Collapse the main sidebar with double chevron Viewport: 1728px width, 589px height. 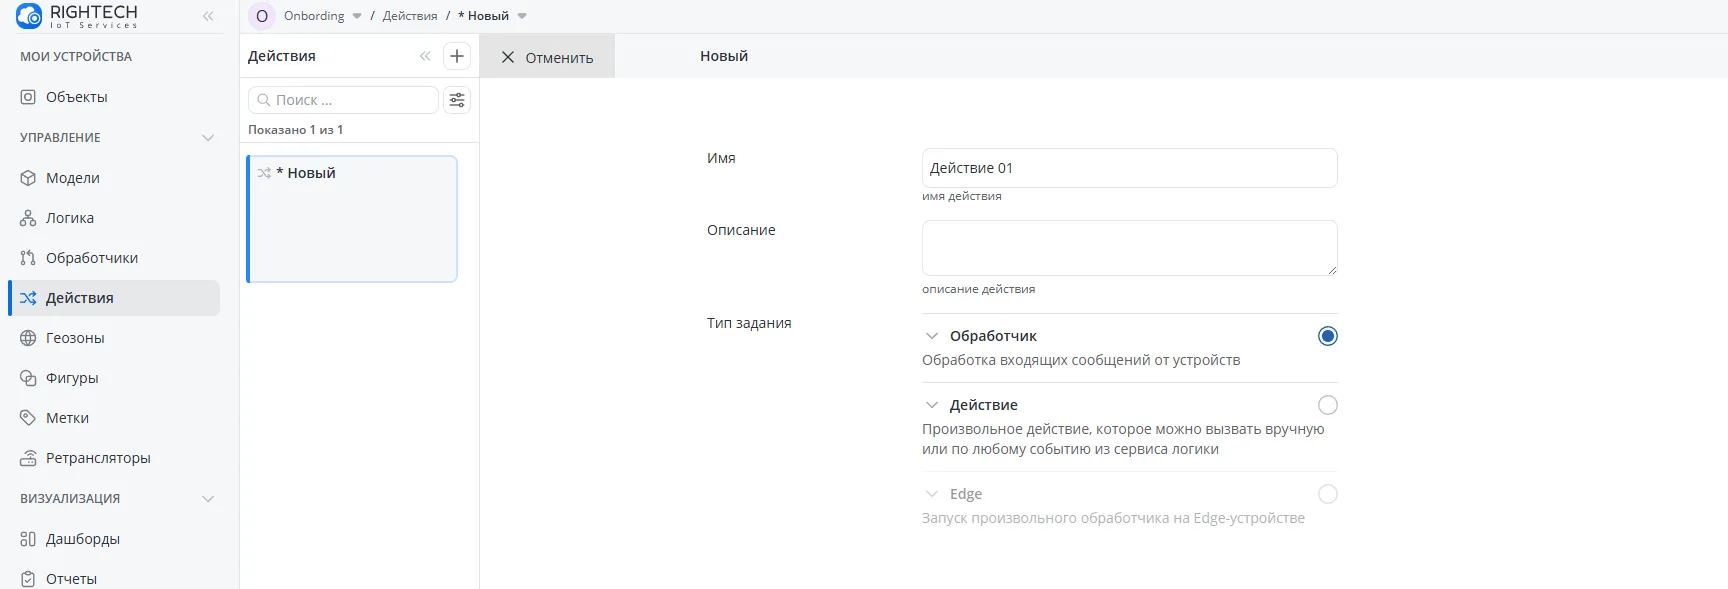(x=208, y=16)
